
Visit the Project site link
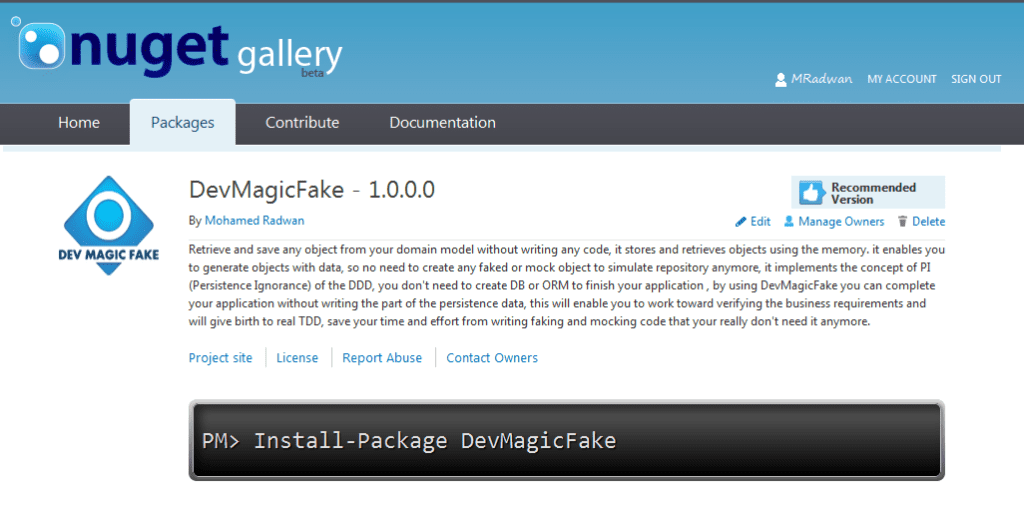point(221,358)
